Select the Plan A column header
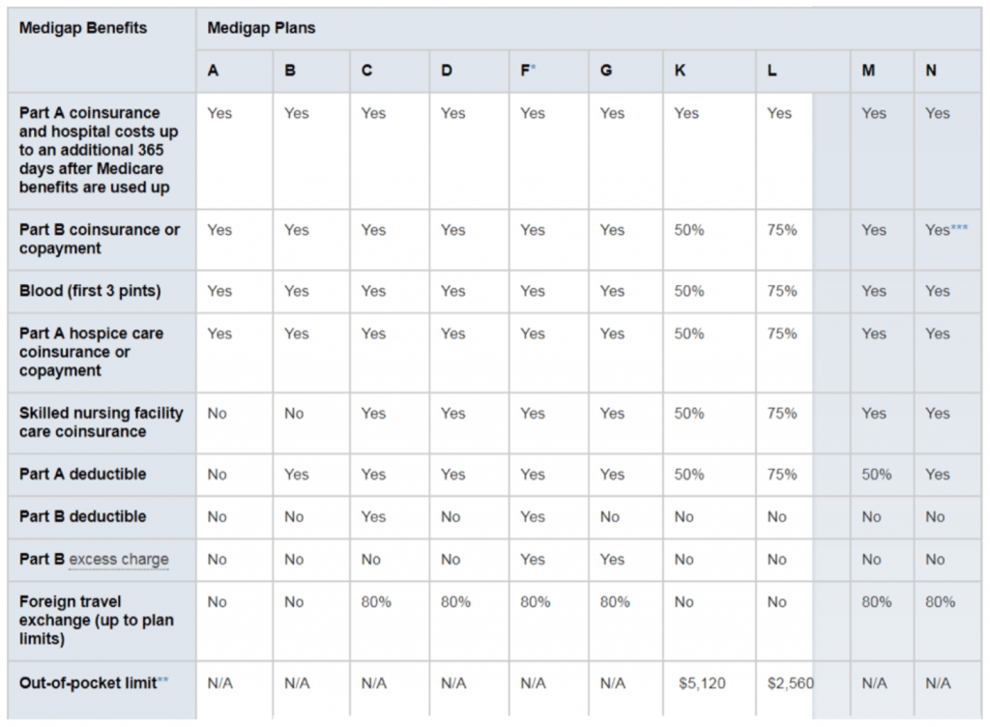 point(213,71)
